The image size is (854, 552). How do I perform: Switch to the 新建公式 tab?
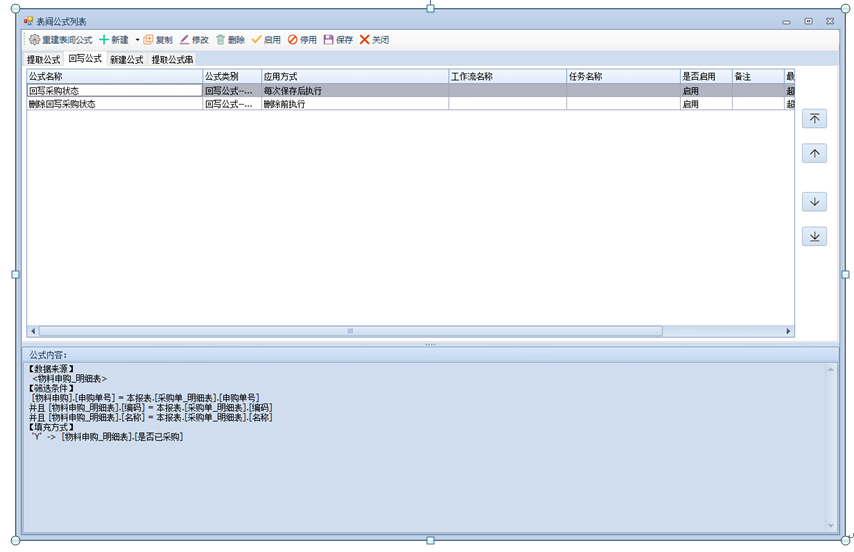pos(127,60)
